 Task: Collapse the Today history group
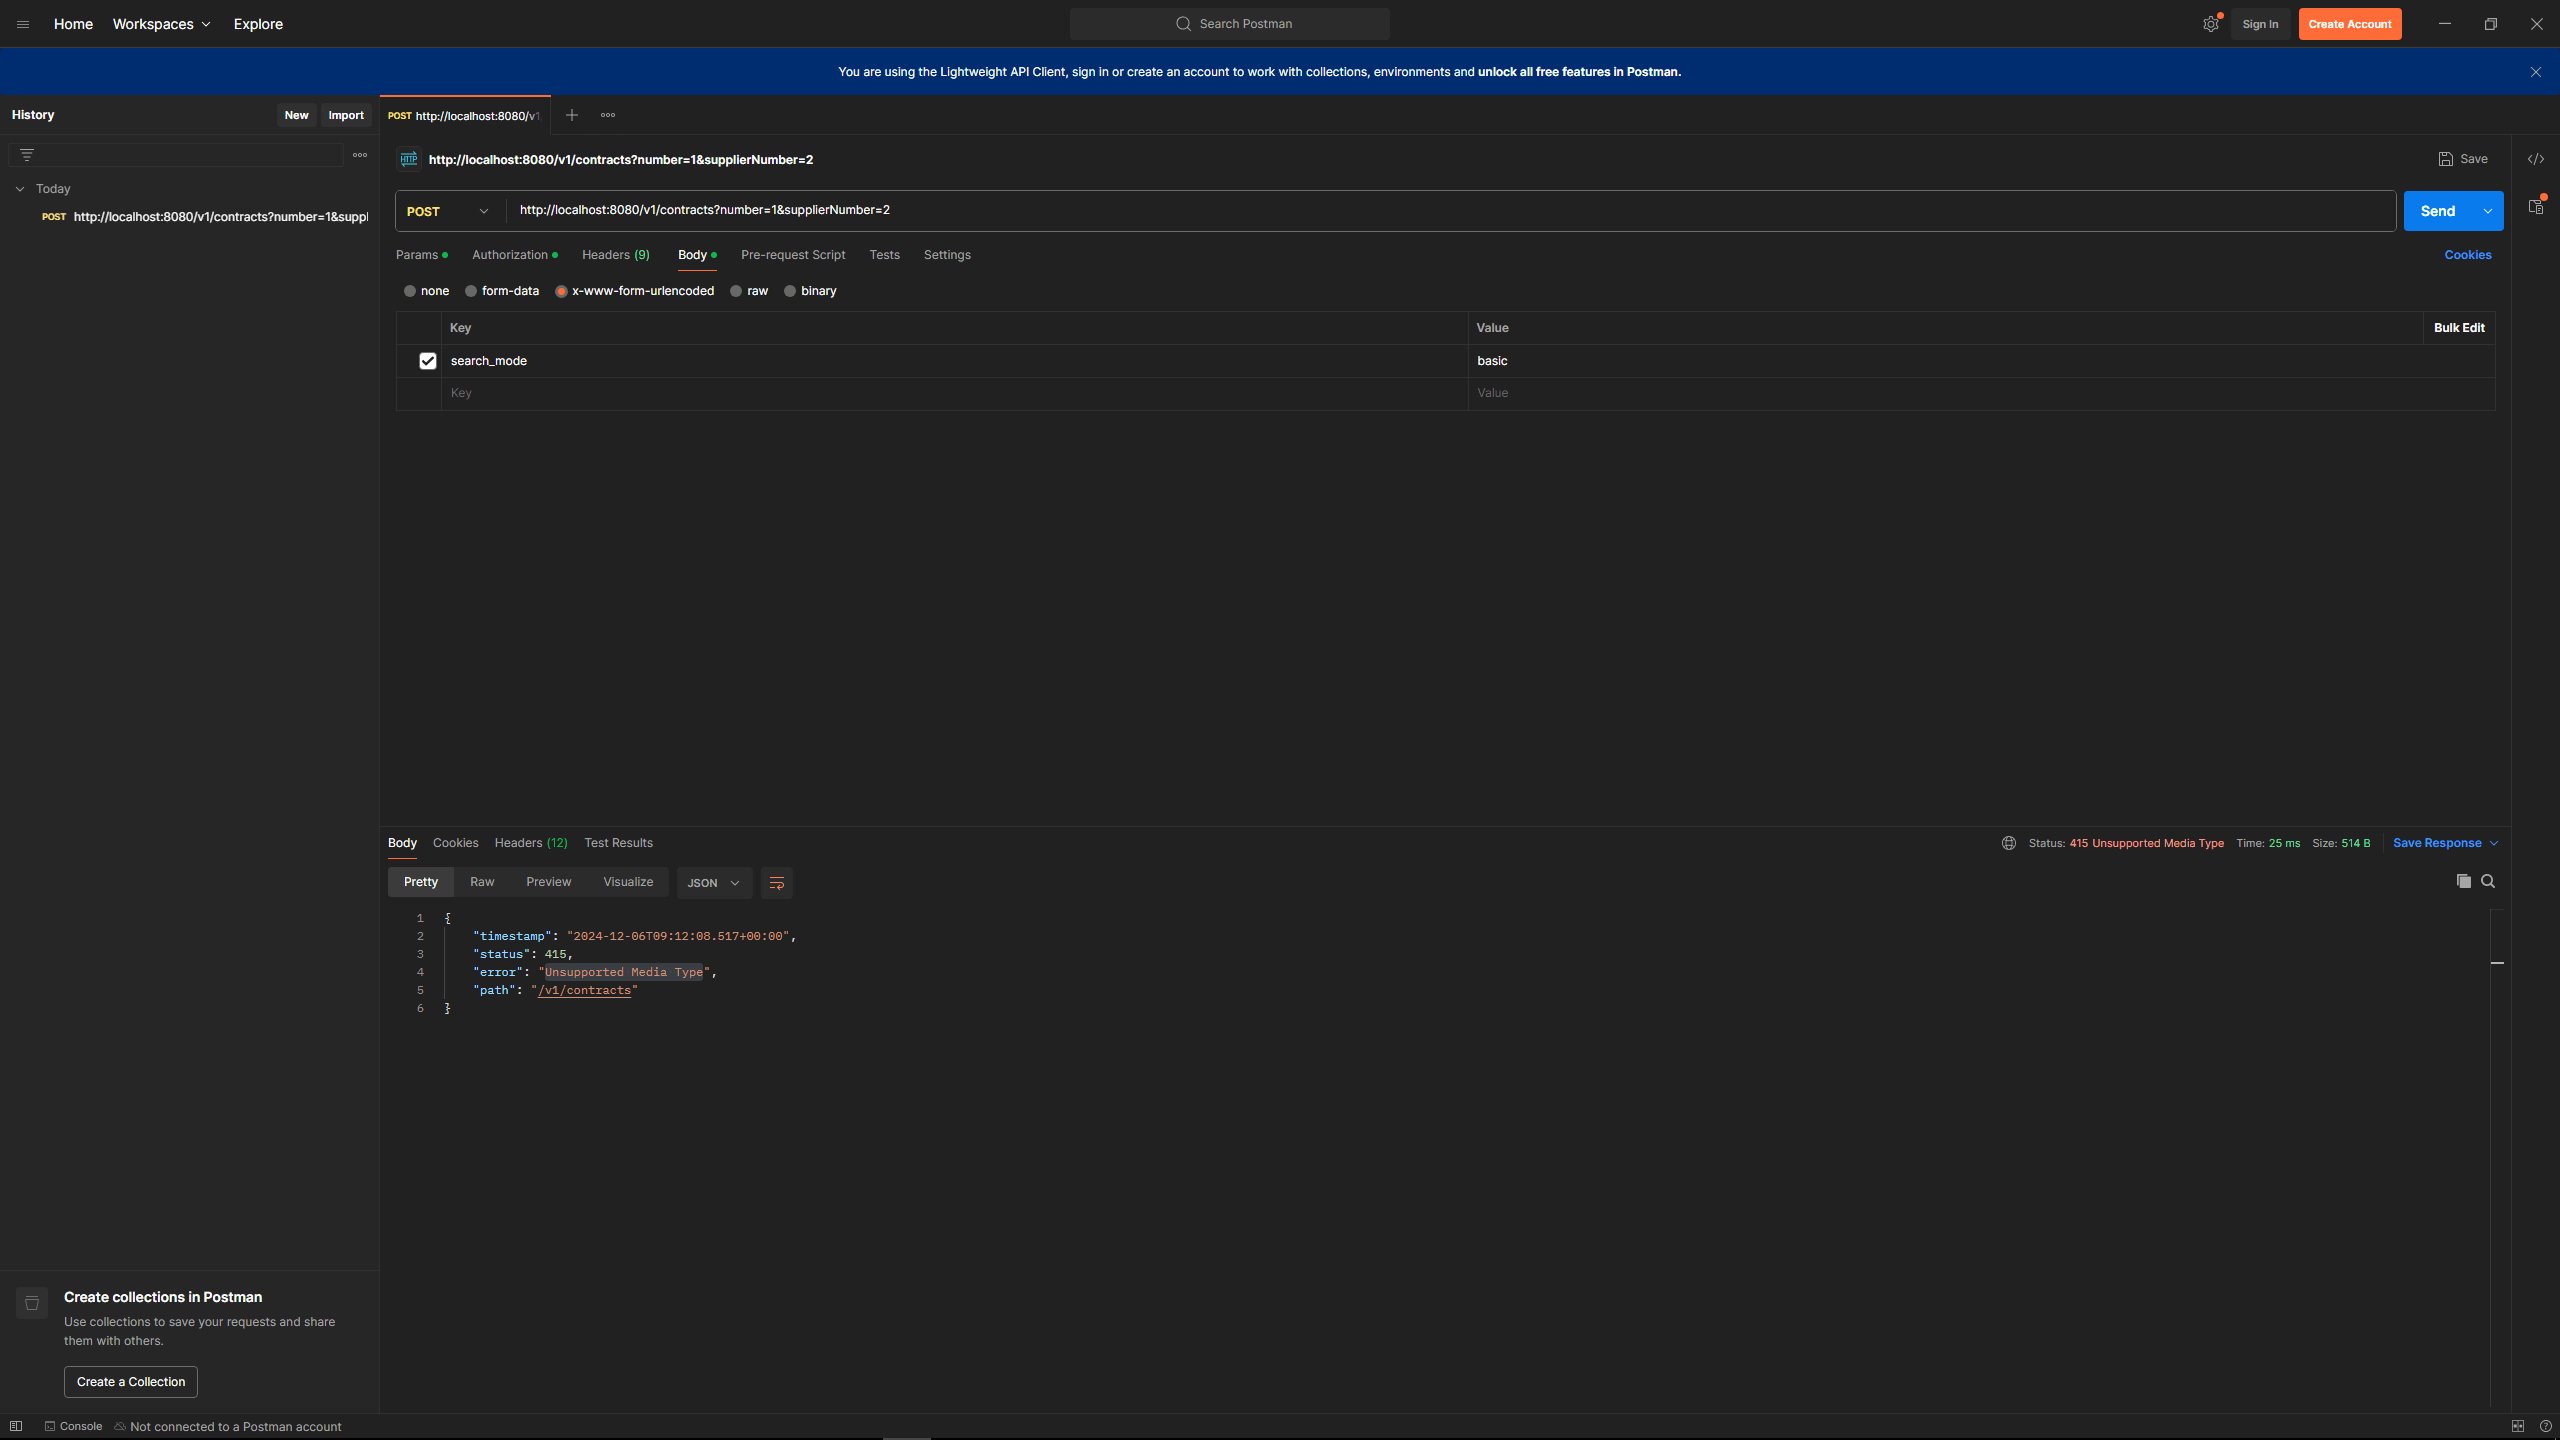[20, 189]
